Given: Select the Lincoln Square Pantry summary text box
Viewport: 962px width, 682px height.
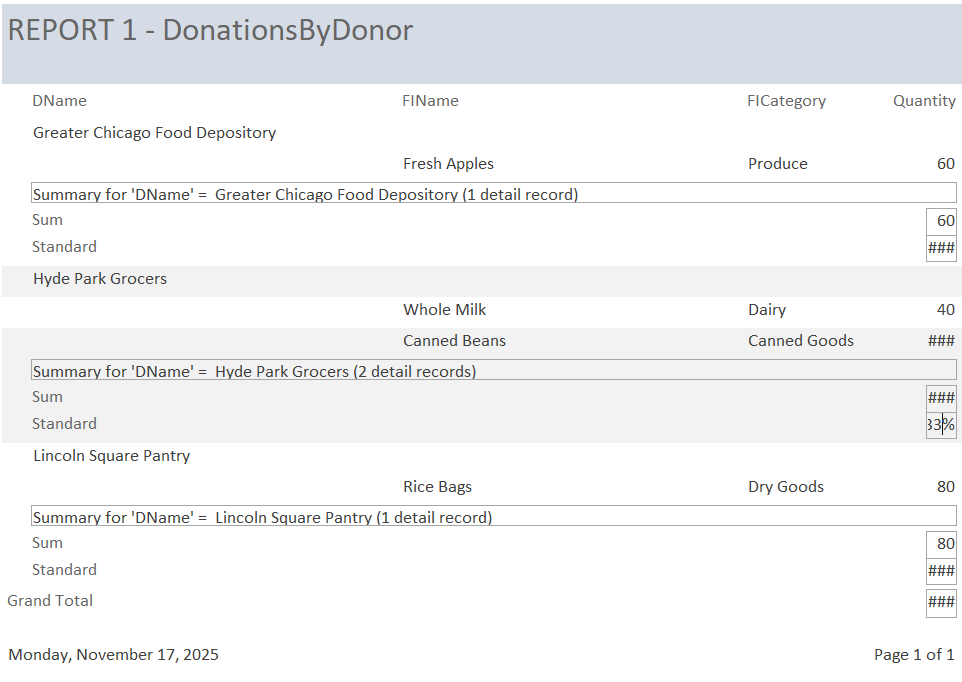Looking at the screenshot, I should 492,517.
